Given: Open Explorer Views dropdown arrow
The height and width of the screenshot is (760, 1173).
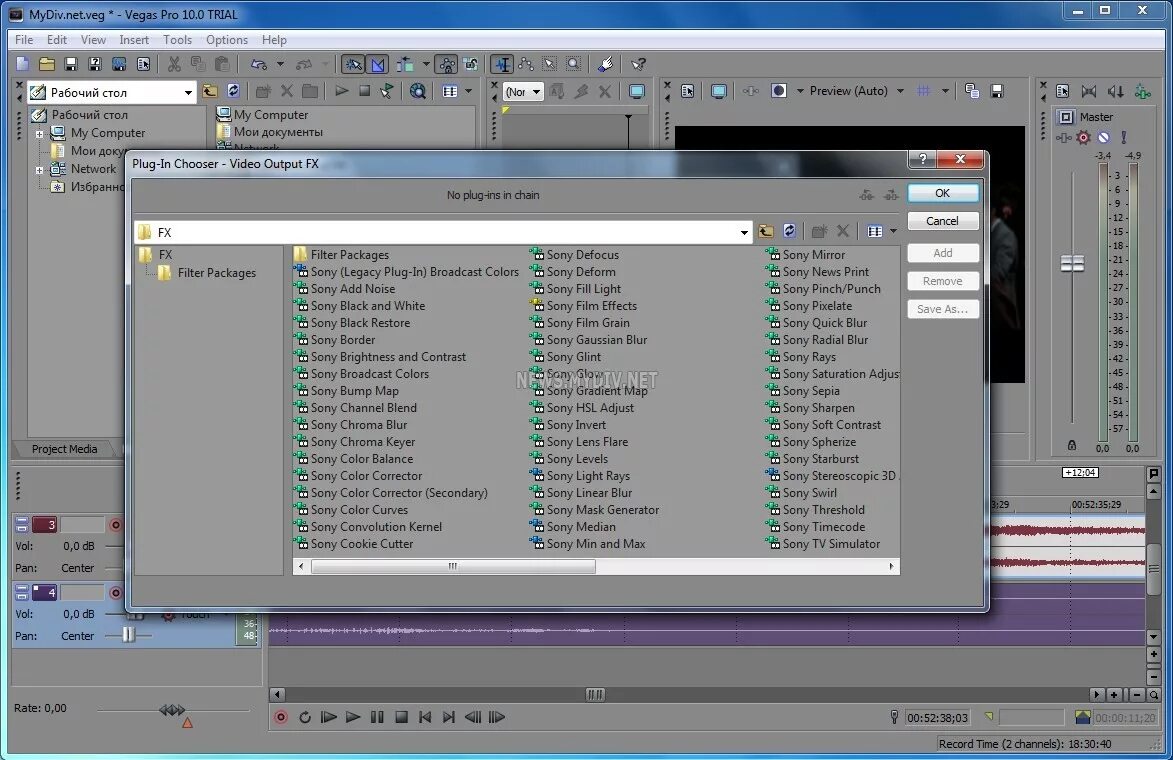Looking at the screenshot, I should click(x=468, y=91).
